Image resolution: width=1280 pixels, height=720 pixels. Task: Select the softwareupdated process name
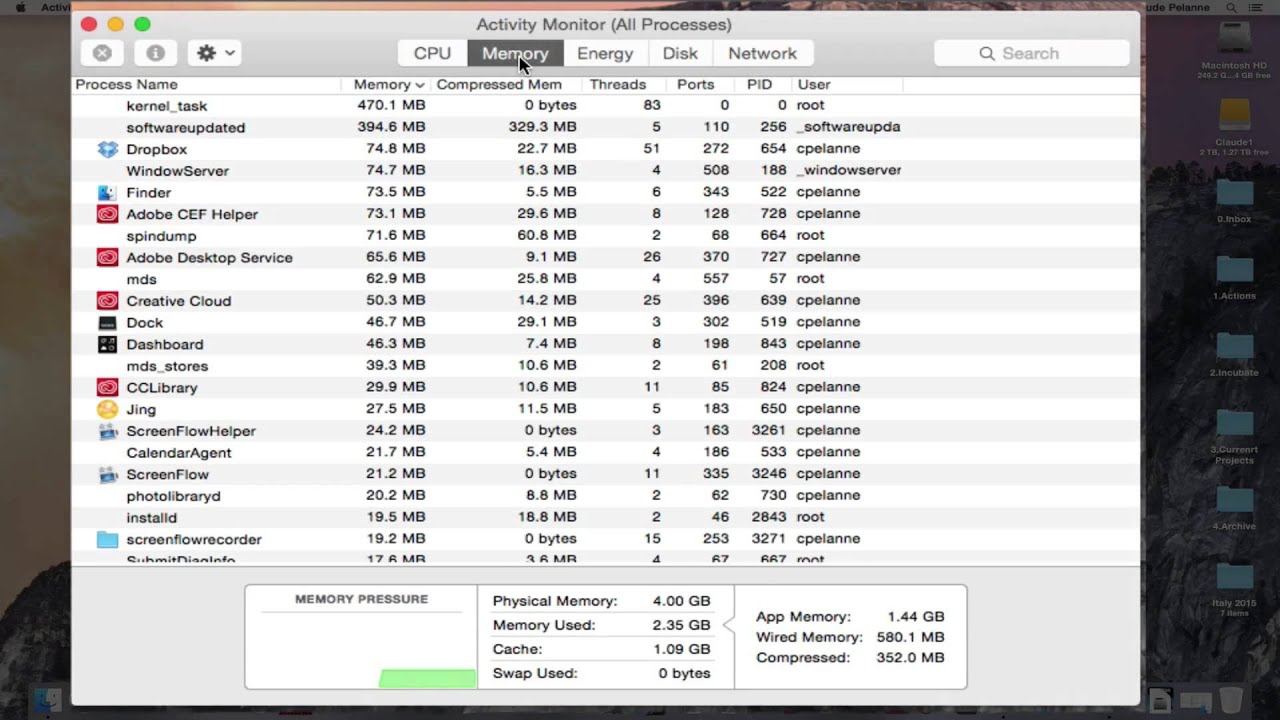pos(185,127)
